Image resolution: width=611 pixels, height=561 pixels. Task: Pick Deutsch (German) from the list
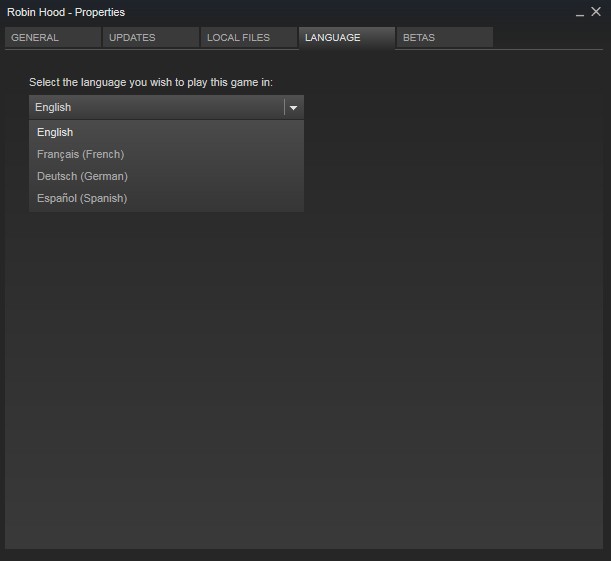[x=166, y=176]
